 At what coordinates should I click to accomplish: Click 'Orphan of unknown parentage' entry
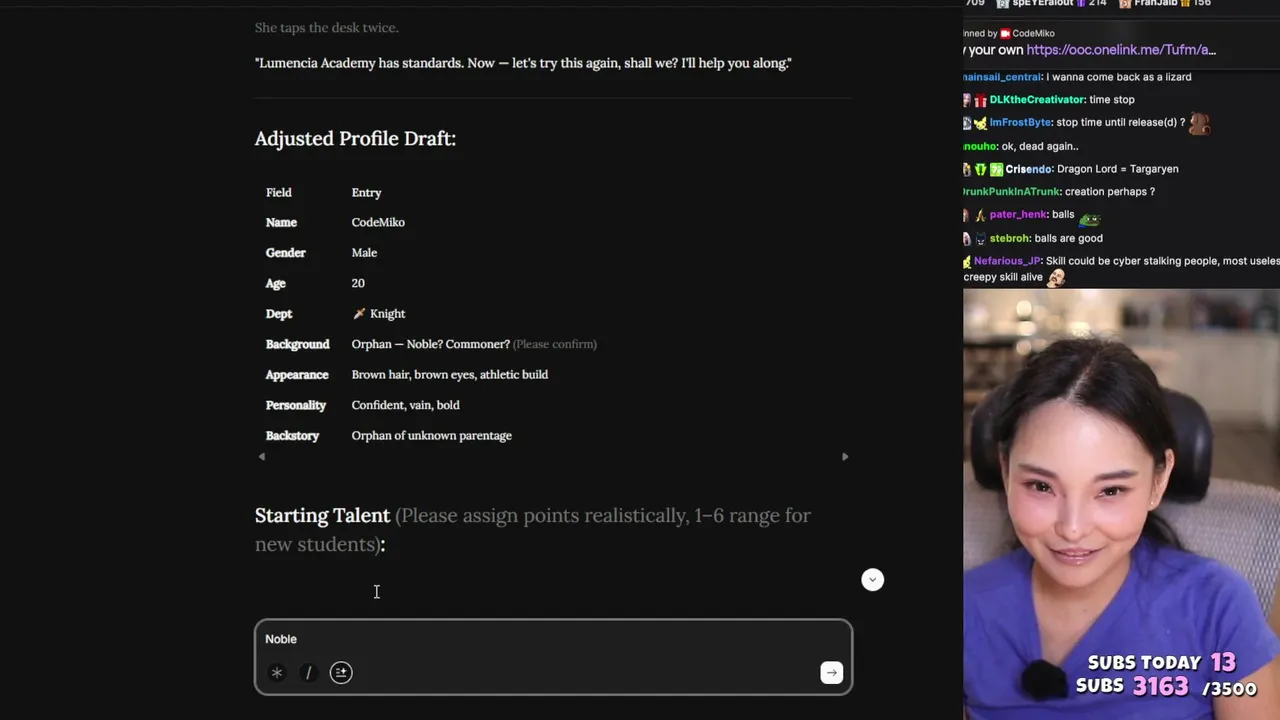pyautogui.click(x=431, y=436)
